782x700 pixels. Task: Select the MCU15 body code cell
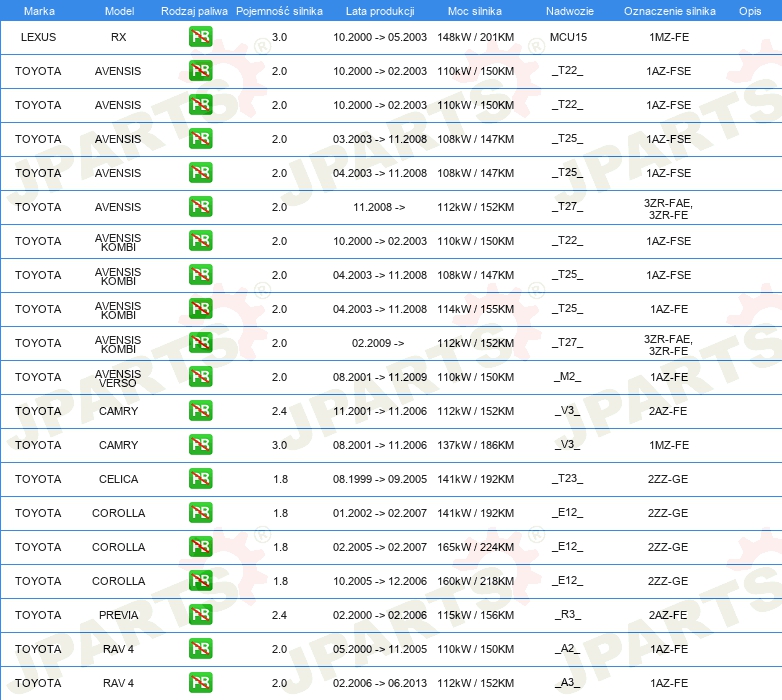(569, 37)
